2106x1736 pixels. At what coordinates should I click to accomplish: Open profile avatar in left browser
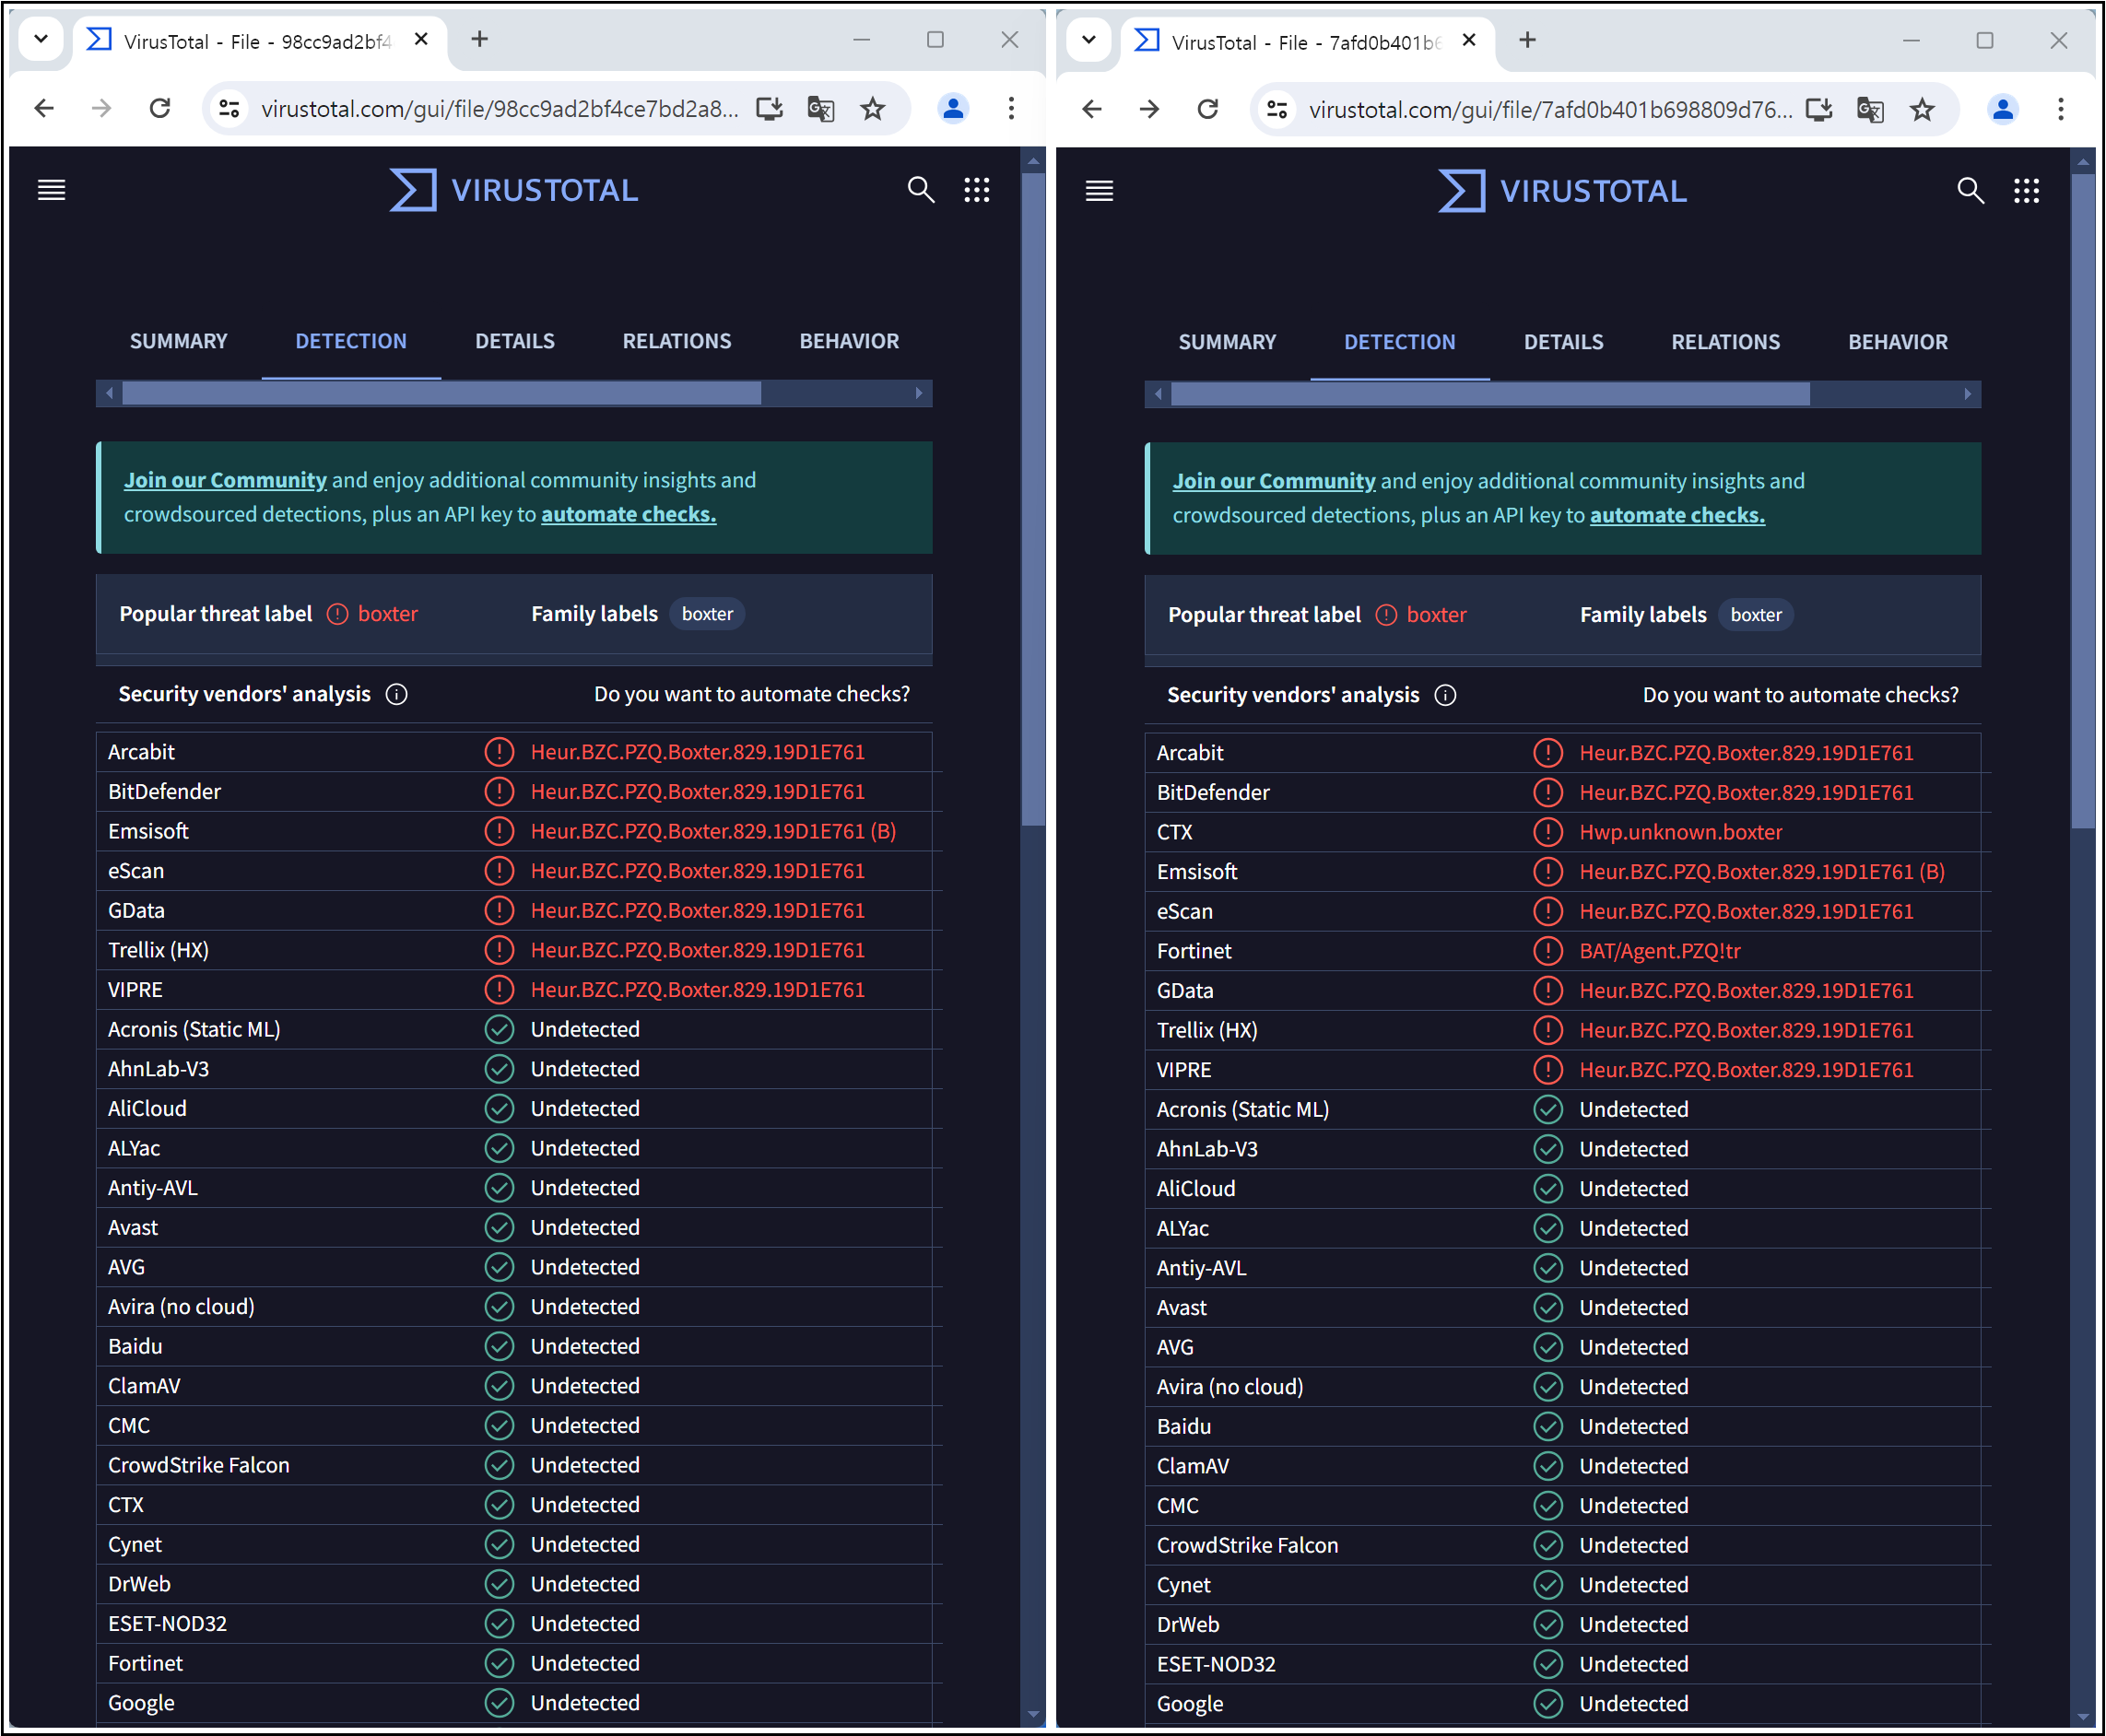(954, 108)
